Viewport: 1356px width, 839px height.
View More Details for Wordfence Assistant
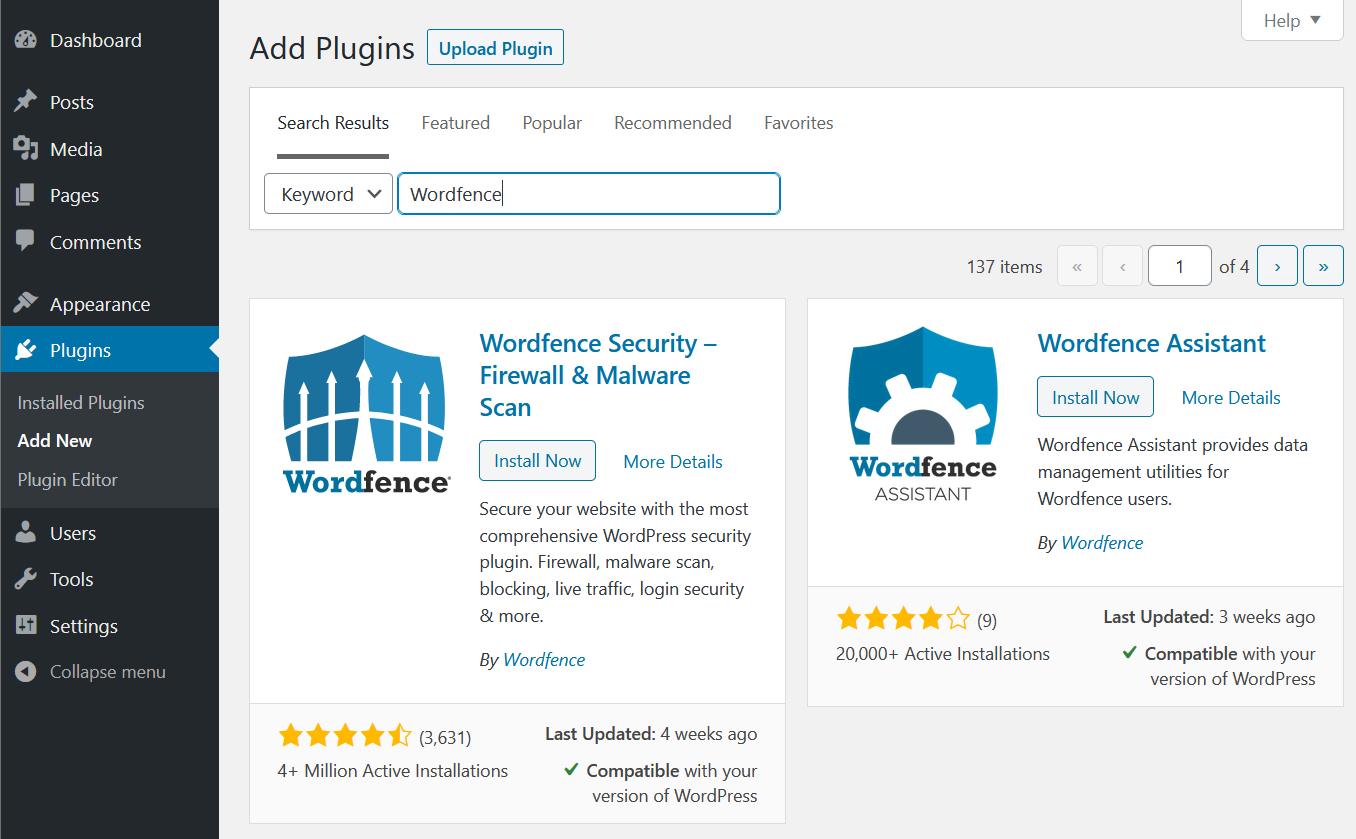1231,398
